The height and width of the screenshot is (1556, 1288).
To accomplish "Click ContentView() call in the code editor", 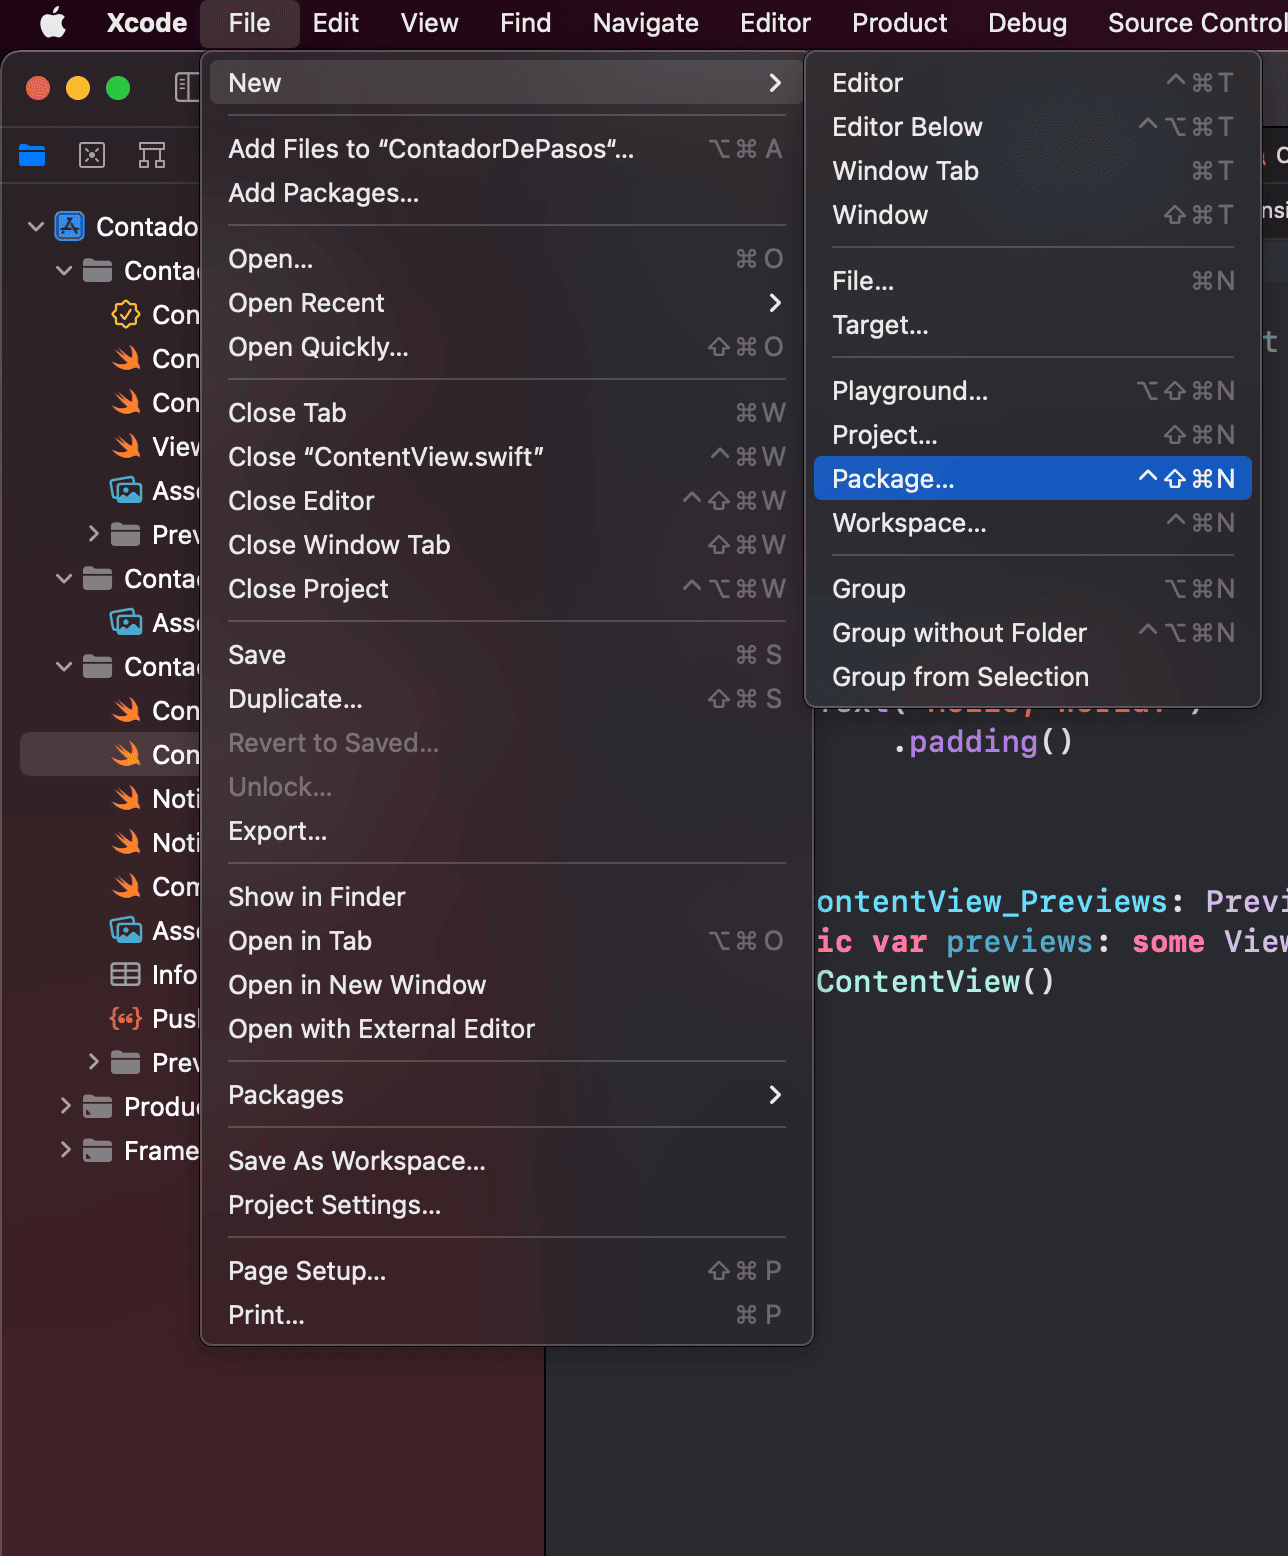I will coord(935,982).
